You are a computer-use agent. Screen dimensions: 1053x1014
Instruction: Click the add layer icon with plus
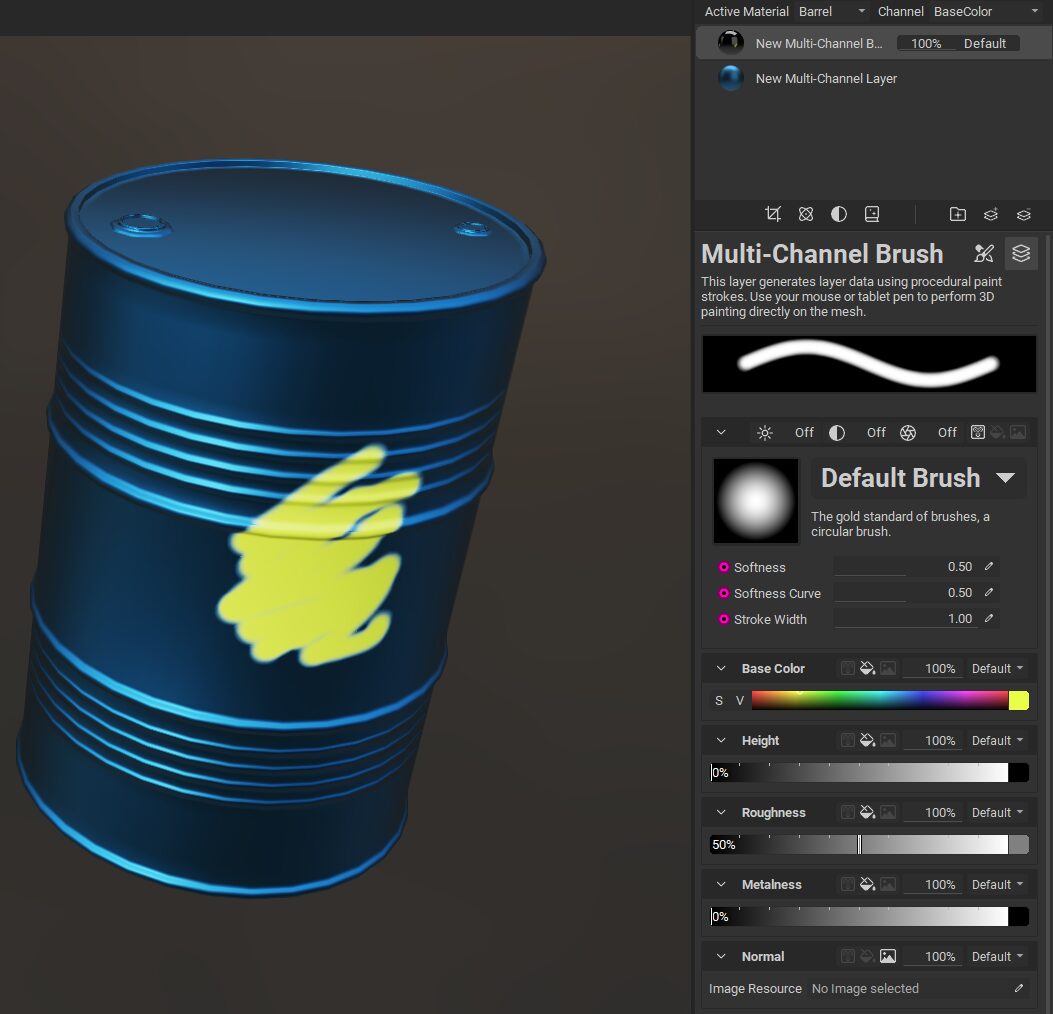[990, 214]
